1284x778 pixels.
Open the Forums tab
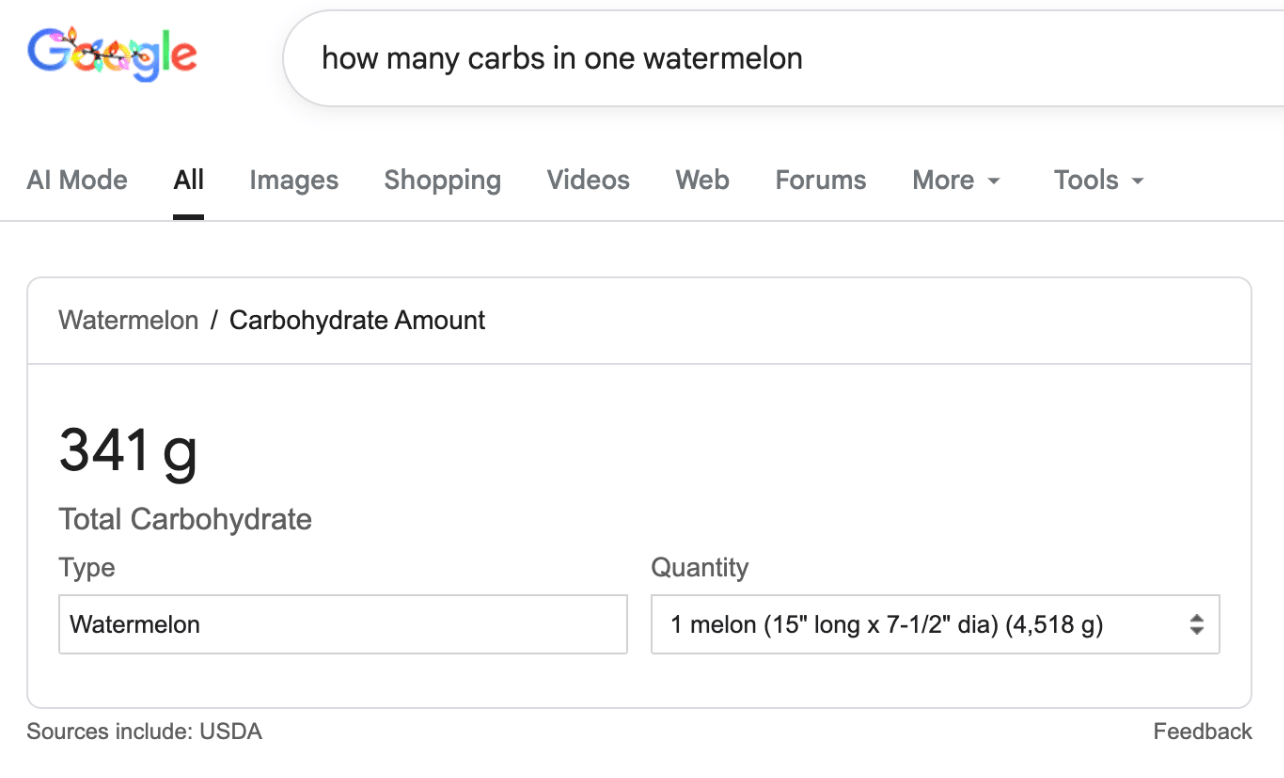[x=820, y=180]
